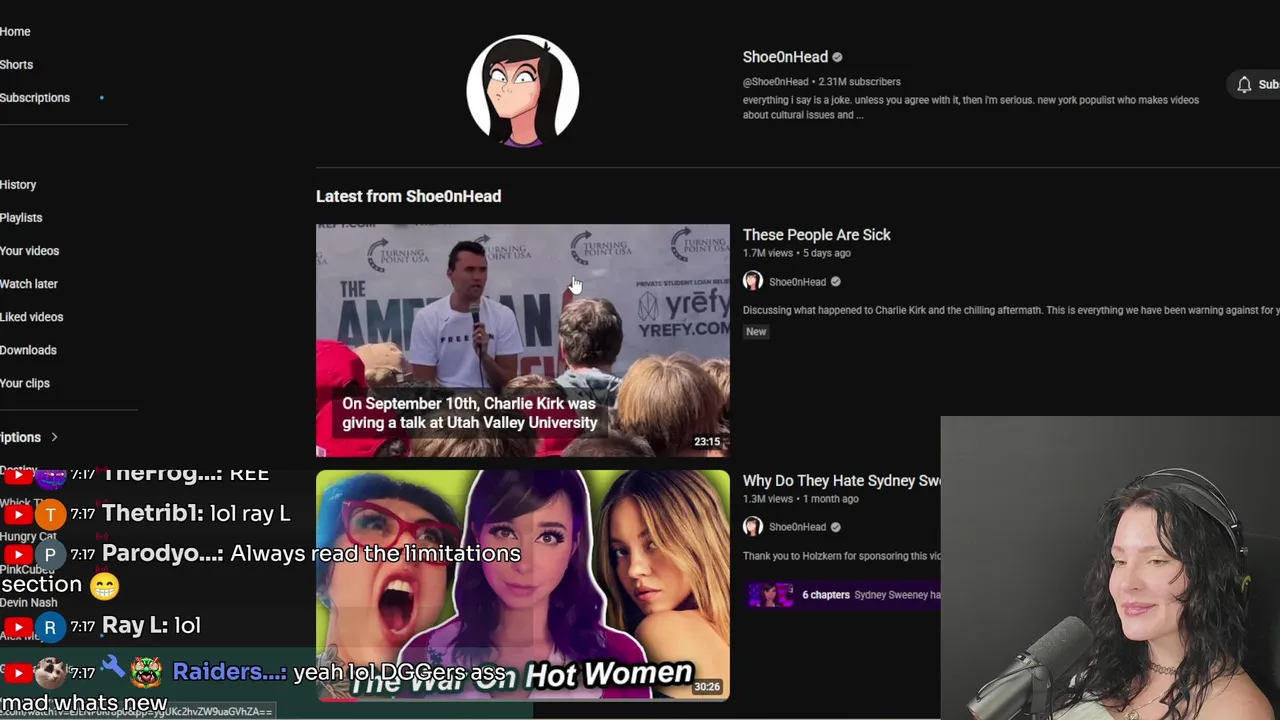
Task: Click '@ShoeOnHead • 2.31M subscribers' text
Action: click(821, 82)
